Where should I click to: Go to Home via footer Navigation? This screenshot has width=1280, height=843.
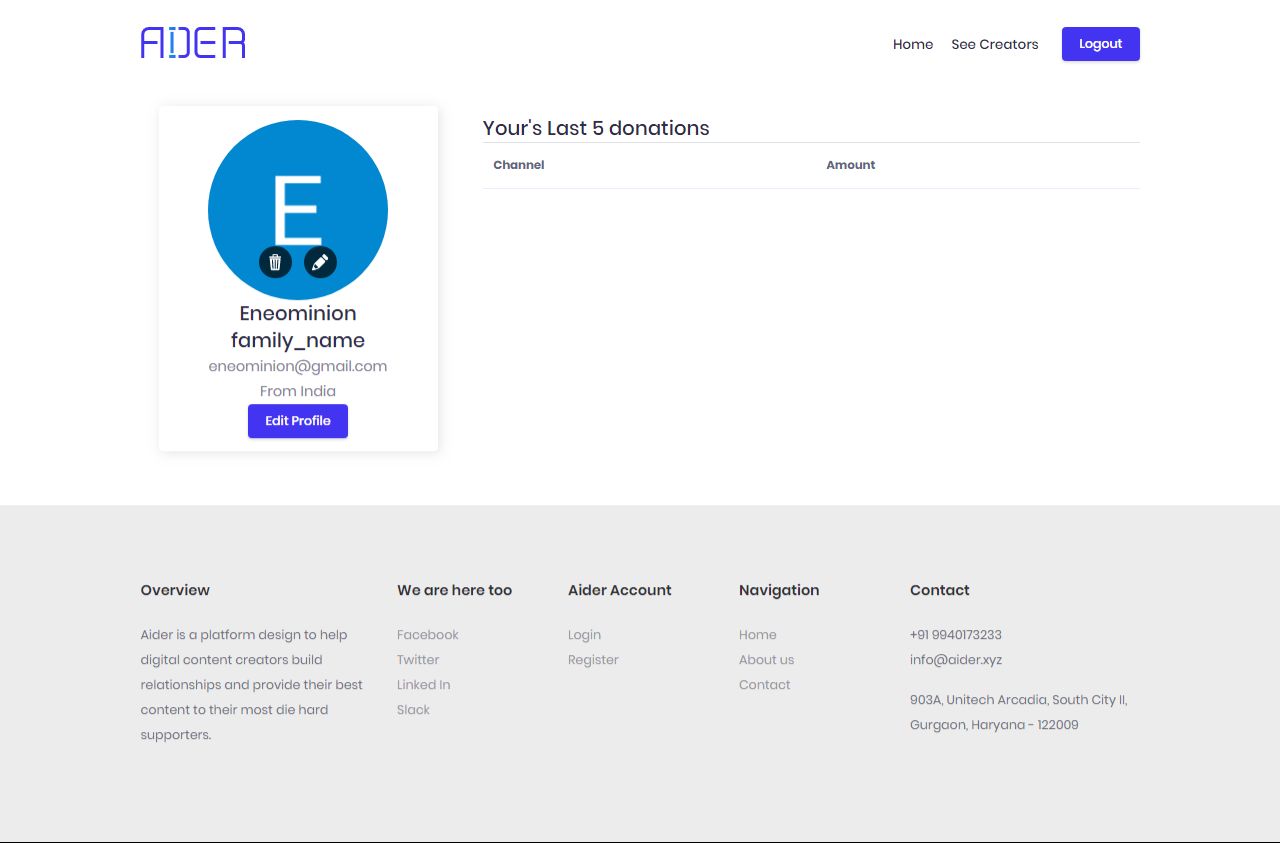coord(758,635)
